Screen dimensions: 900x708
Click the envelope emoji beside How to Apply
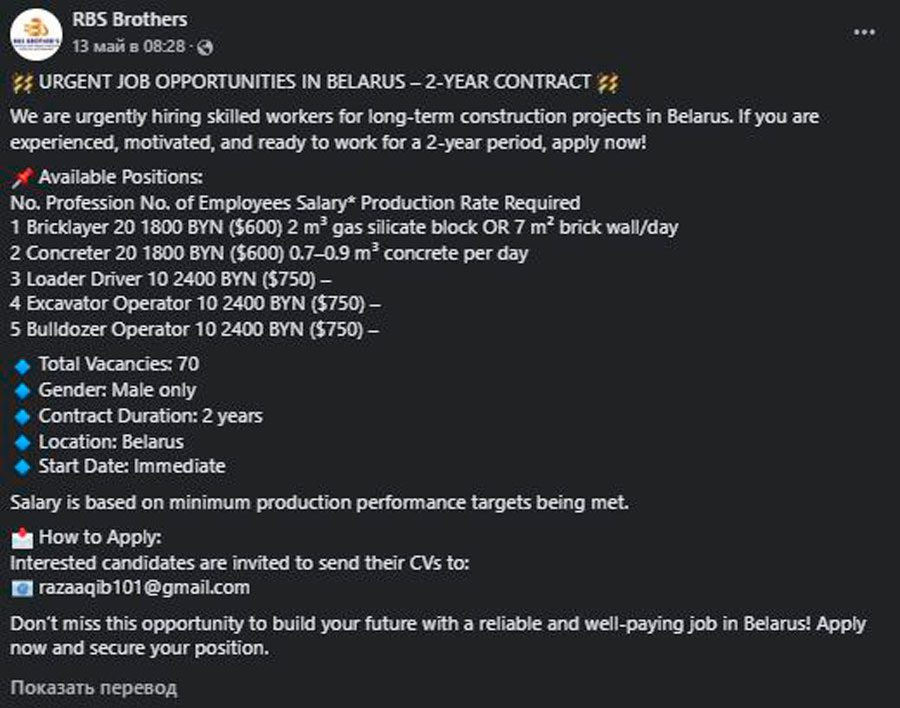click(x=22, y=538)
